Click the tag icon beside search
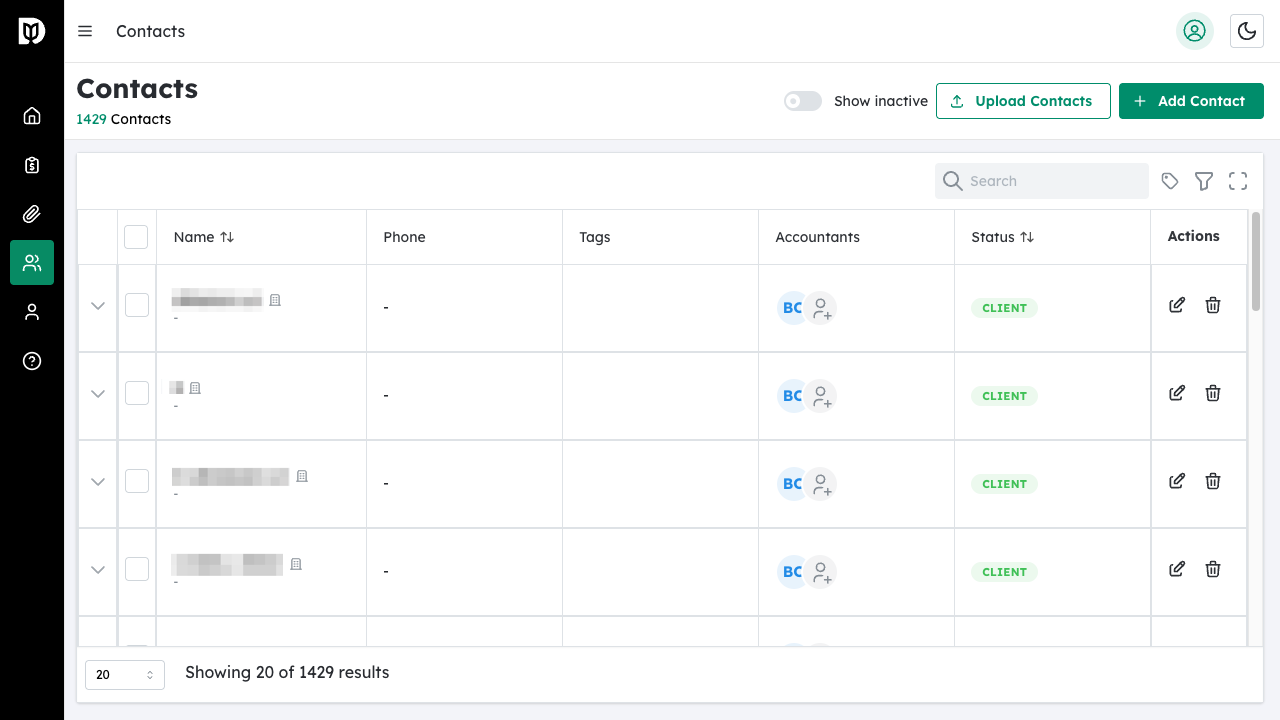This screenshot has height=720, width=1280. tap(1170, 181)
